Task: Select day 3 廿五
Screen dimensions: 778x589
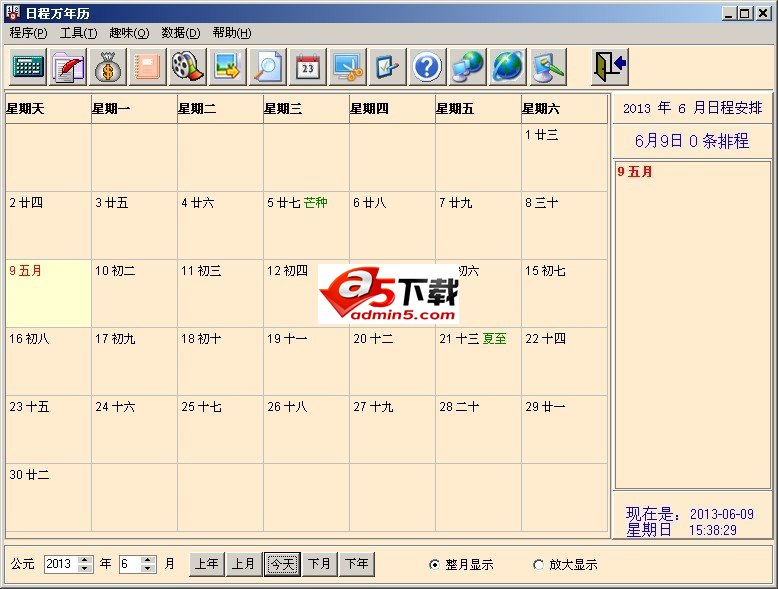Action: pos(134,225)
